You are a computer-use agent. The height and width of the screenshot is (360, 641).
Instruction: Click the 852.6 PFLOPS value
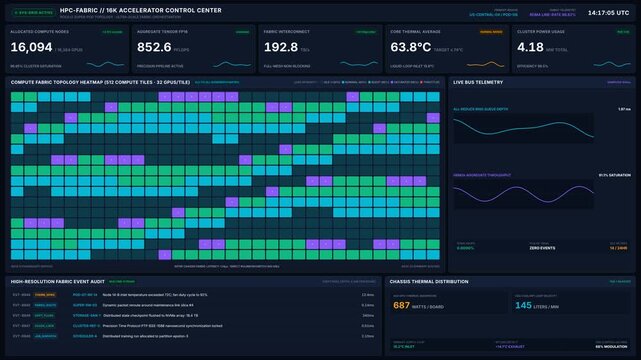pos(154,47)
